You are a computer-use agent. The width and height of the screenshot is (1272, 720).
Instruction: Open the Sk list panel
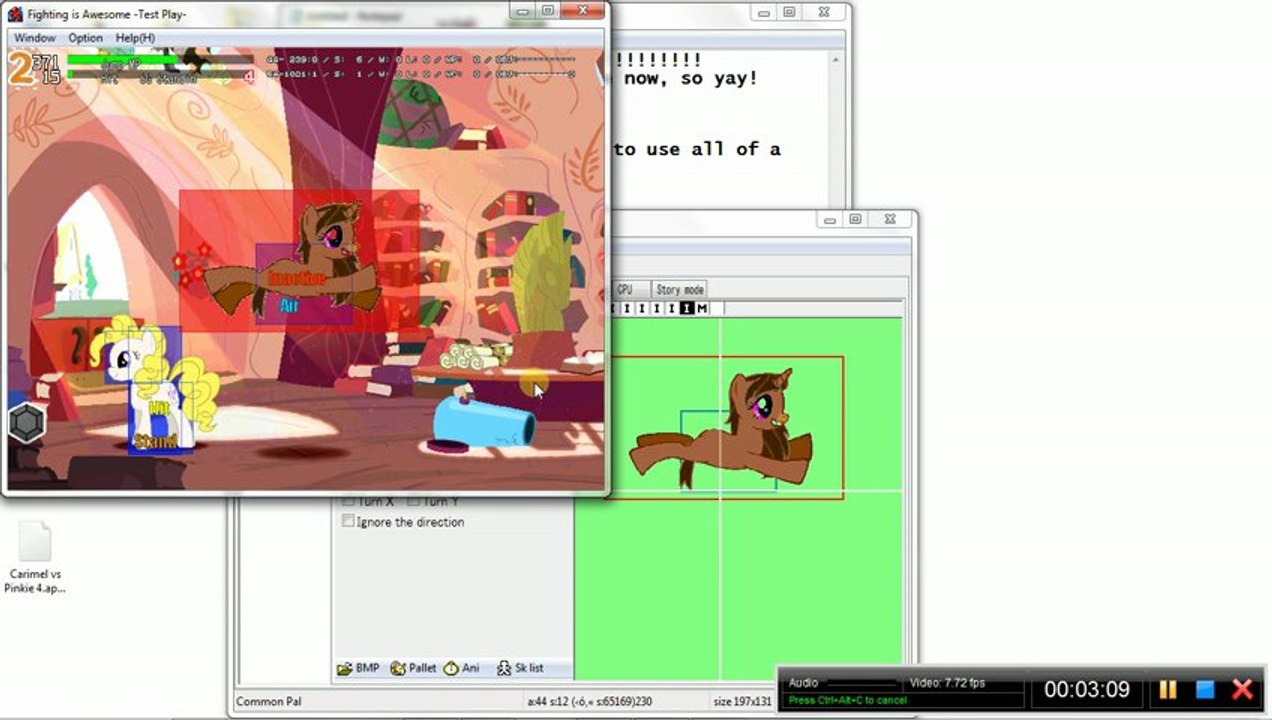(520, 668)
